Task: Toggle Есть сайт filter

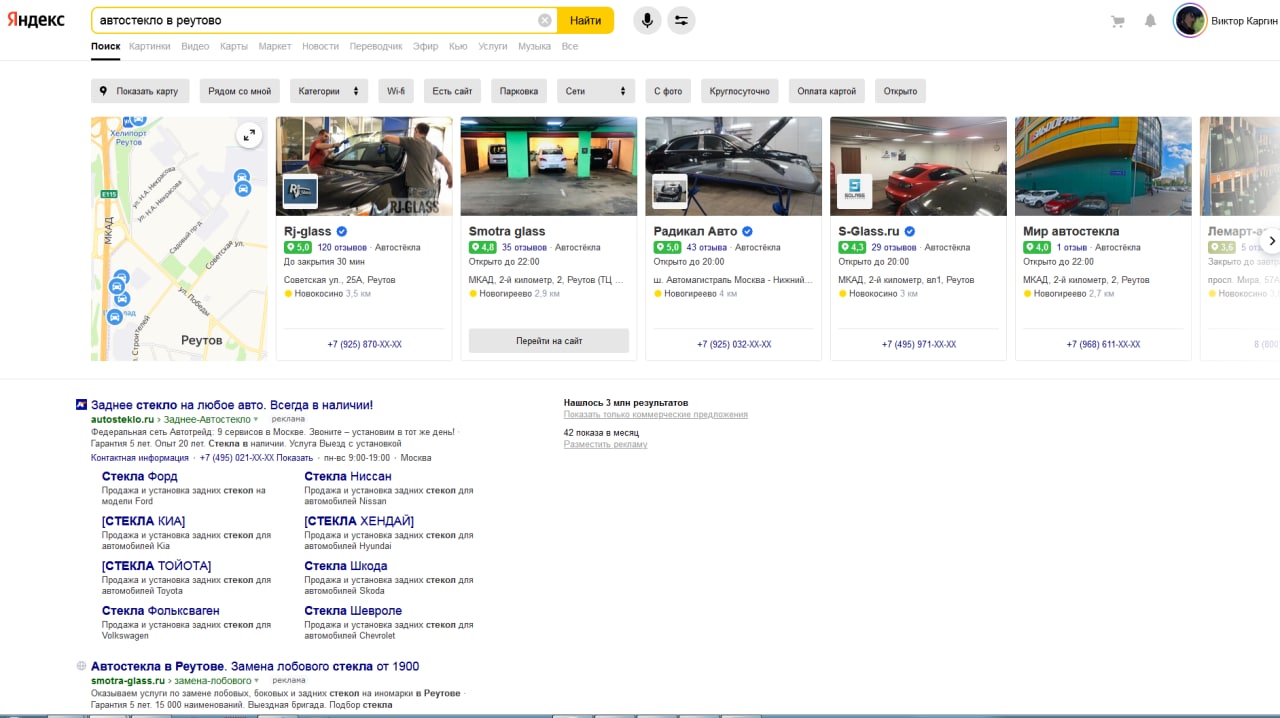Action: [452, 91]
